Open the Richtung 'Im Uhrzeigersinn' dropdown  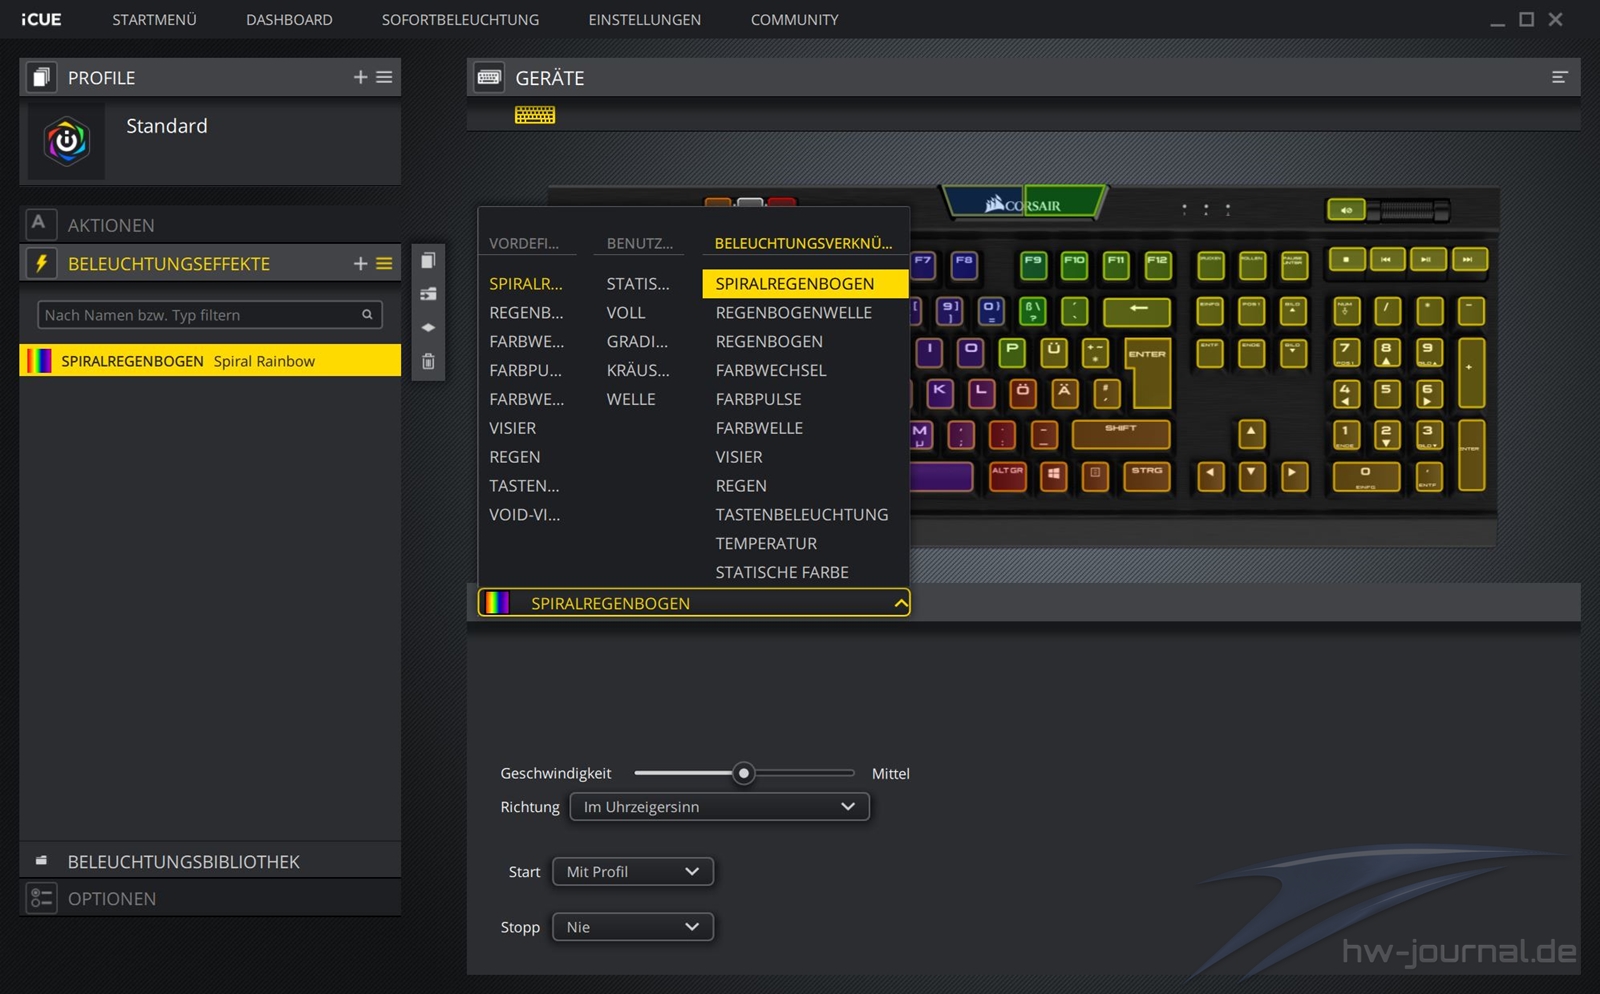point(719,806)
